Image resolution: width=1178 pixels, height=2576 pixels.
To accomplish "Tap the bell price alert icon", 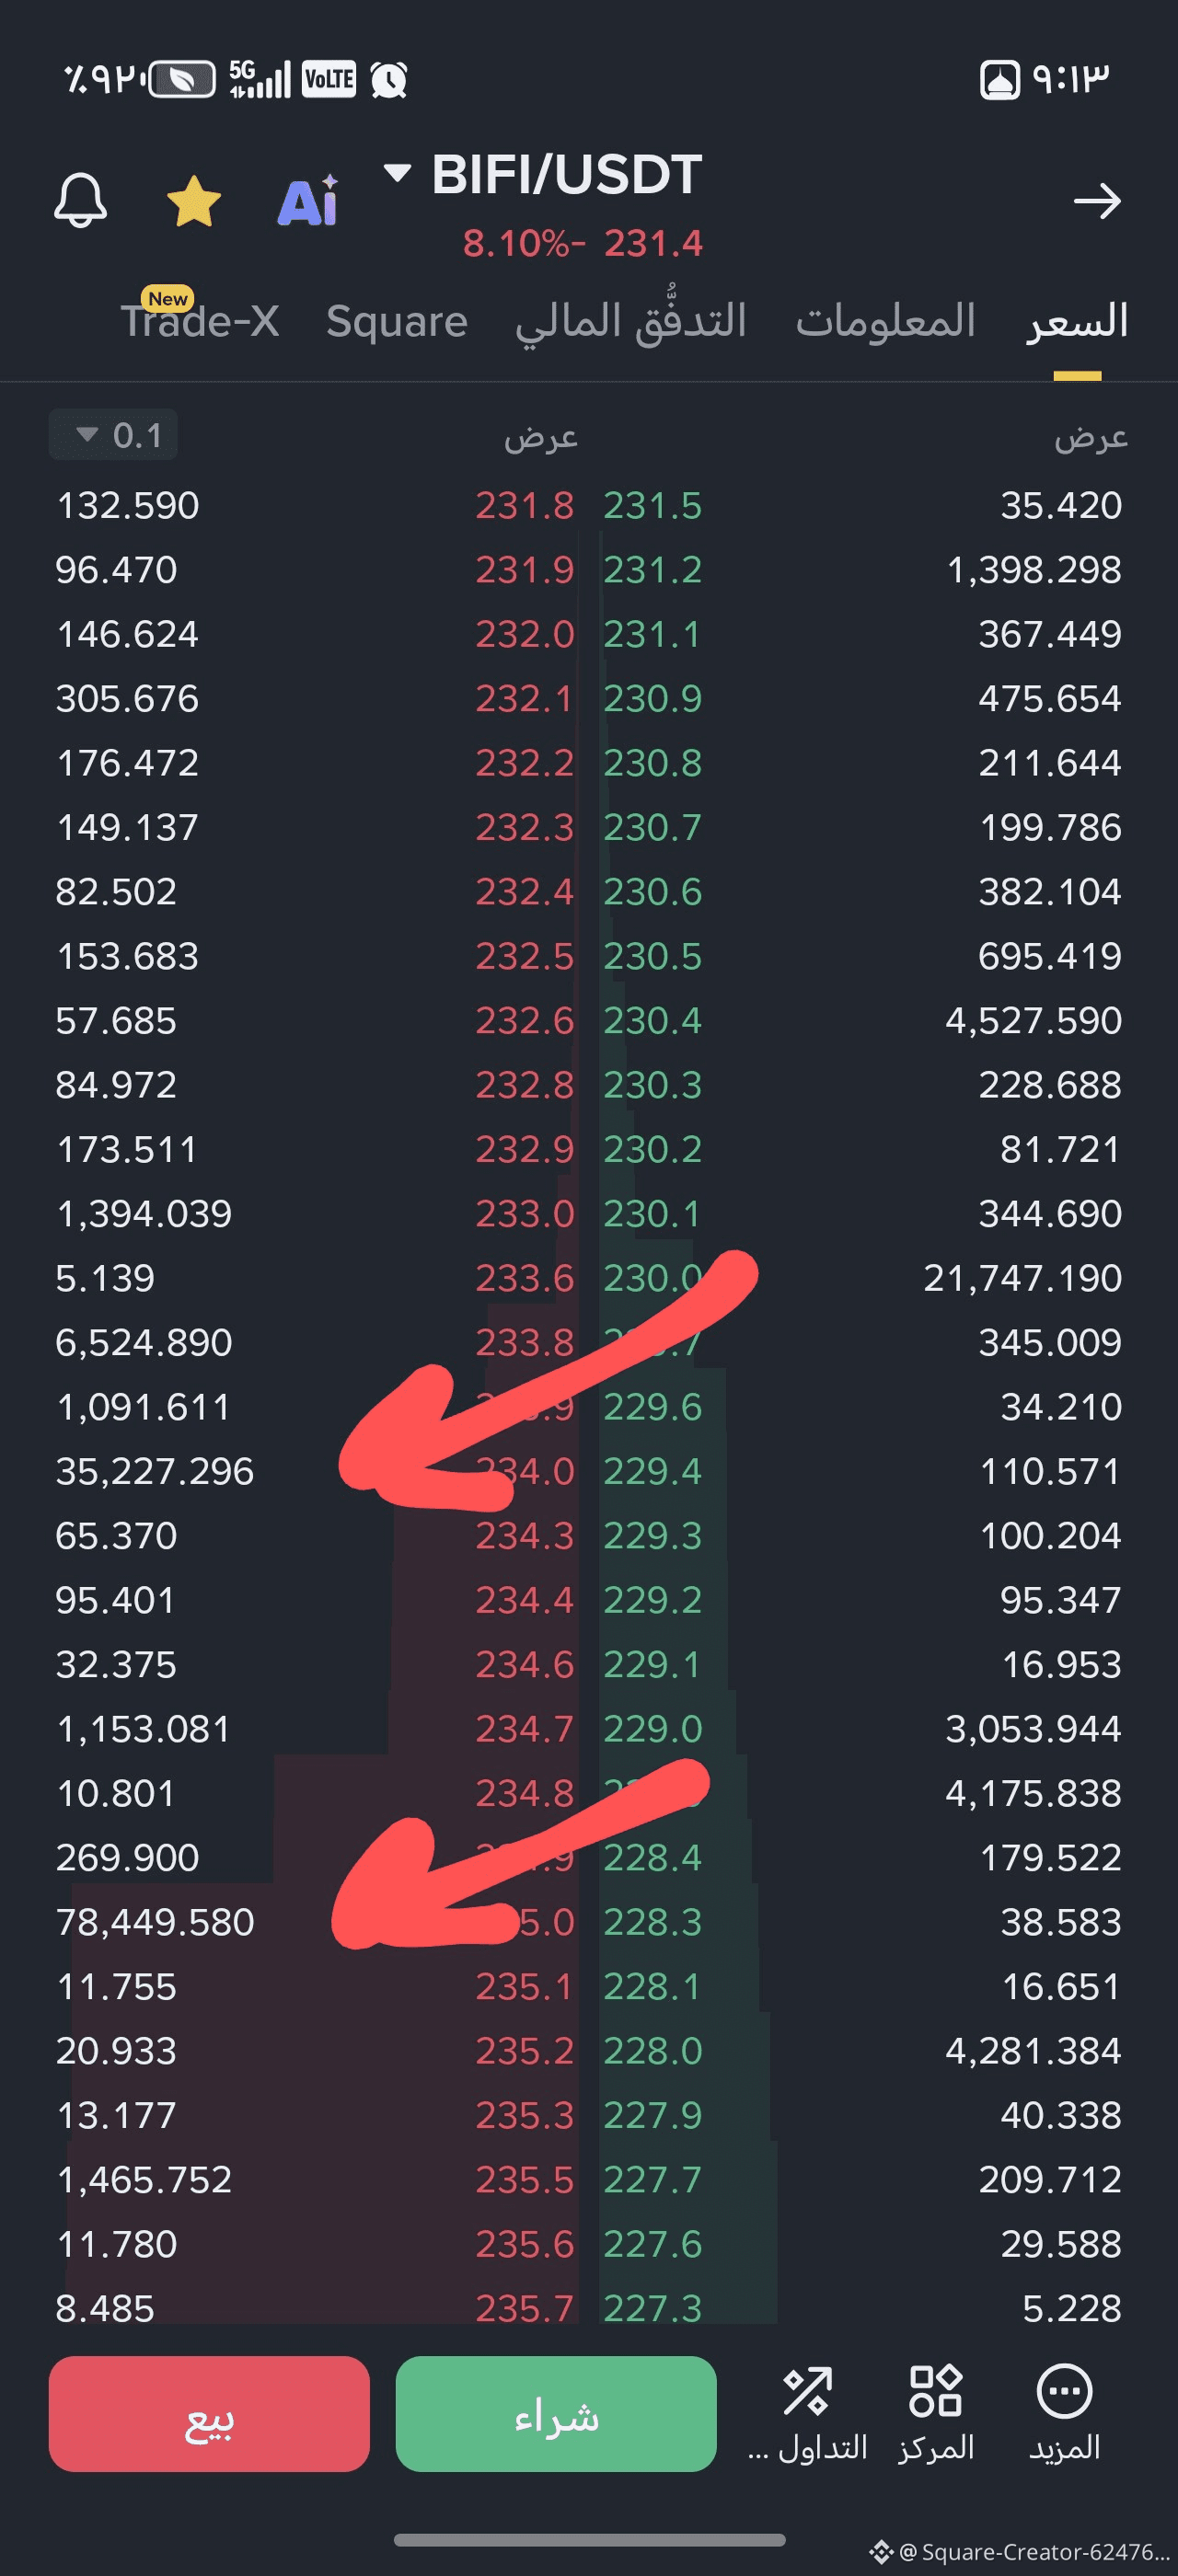I will click(80, 200).
